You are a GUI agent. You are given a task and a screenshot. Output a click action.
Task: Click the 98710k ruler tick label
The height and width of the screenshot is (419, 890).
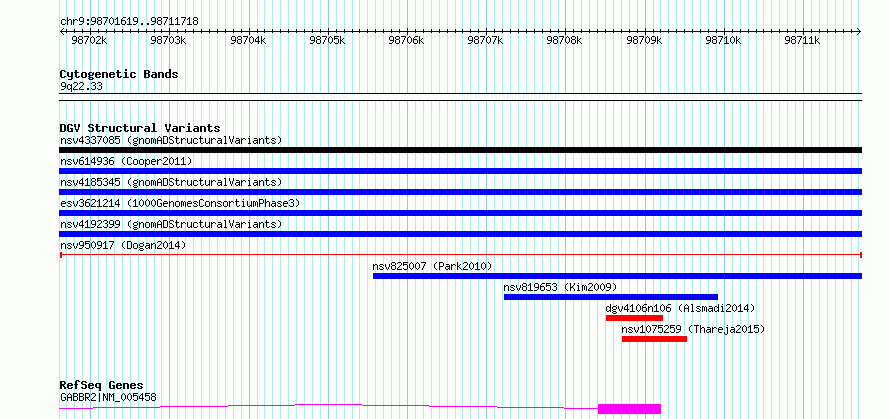[x=724, y=41]
